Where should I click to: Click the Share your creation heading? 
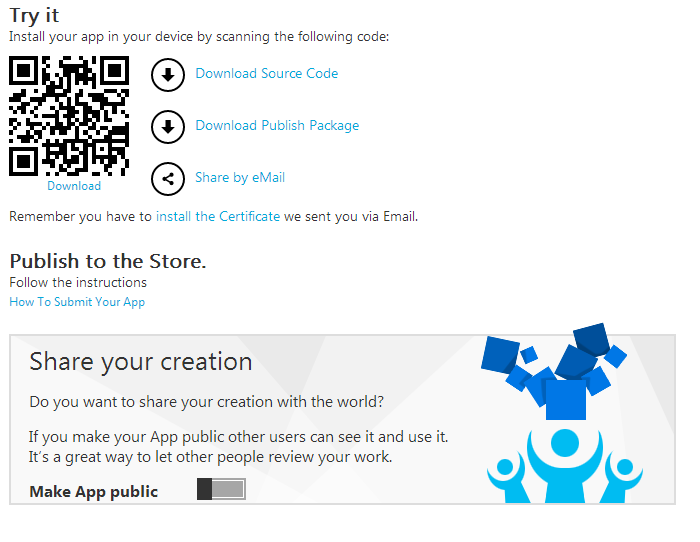[141, 362]
